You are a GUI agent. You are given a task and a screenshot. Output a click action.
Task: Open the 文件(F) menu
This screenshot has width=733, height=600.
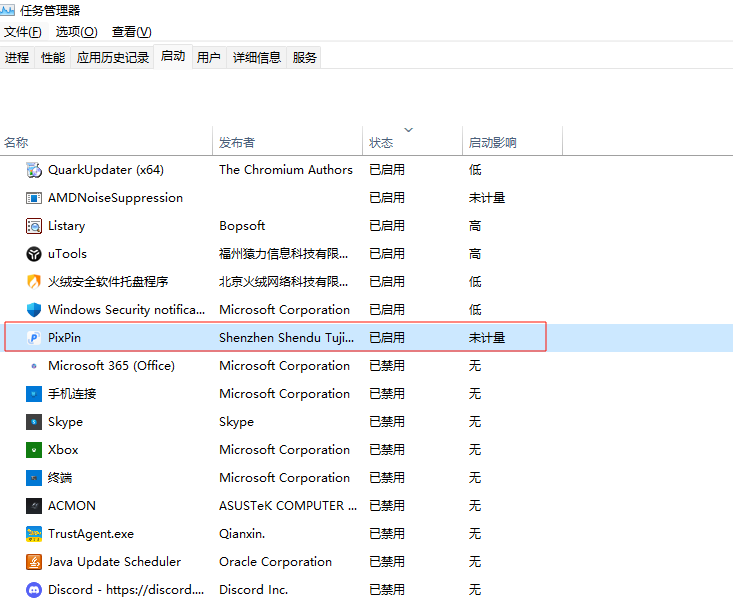(22, 32)
